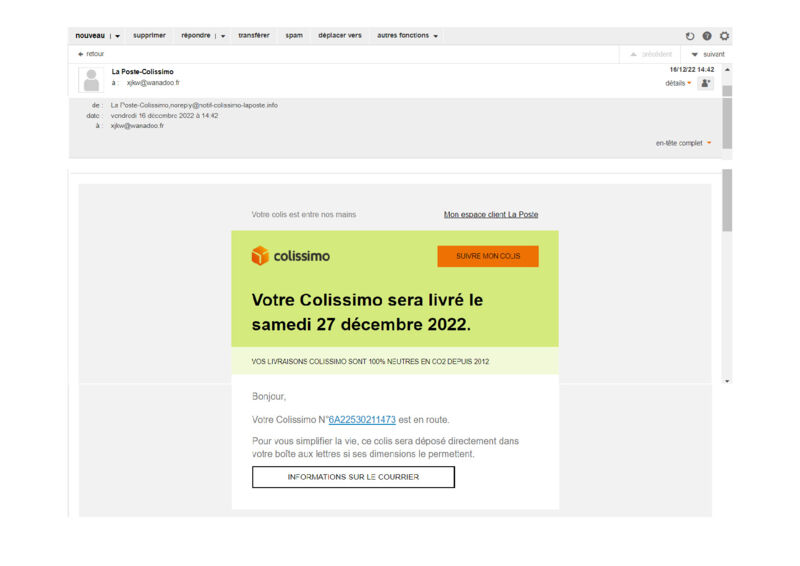Viewport: 800px width, 566px height.
Task: Open the nouveau dropdown arrow
Action: (x=117, y=36)
